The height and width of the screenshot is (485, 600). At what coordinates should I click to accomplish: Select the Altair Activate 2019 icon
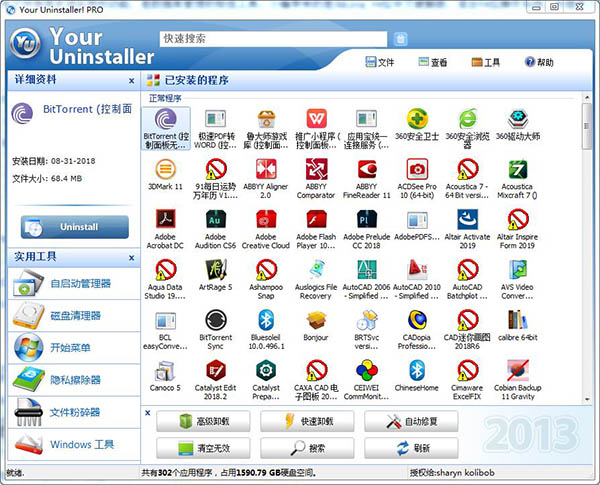pyautogui.click(x=468, y=219)
